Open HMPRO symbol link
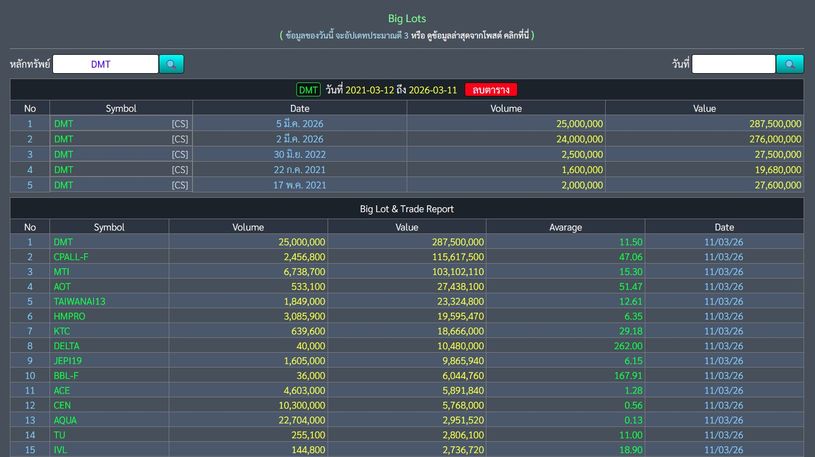Viewport: 815px width, 457px height. click(69, 316)
